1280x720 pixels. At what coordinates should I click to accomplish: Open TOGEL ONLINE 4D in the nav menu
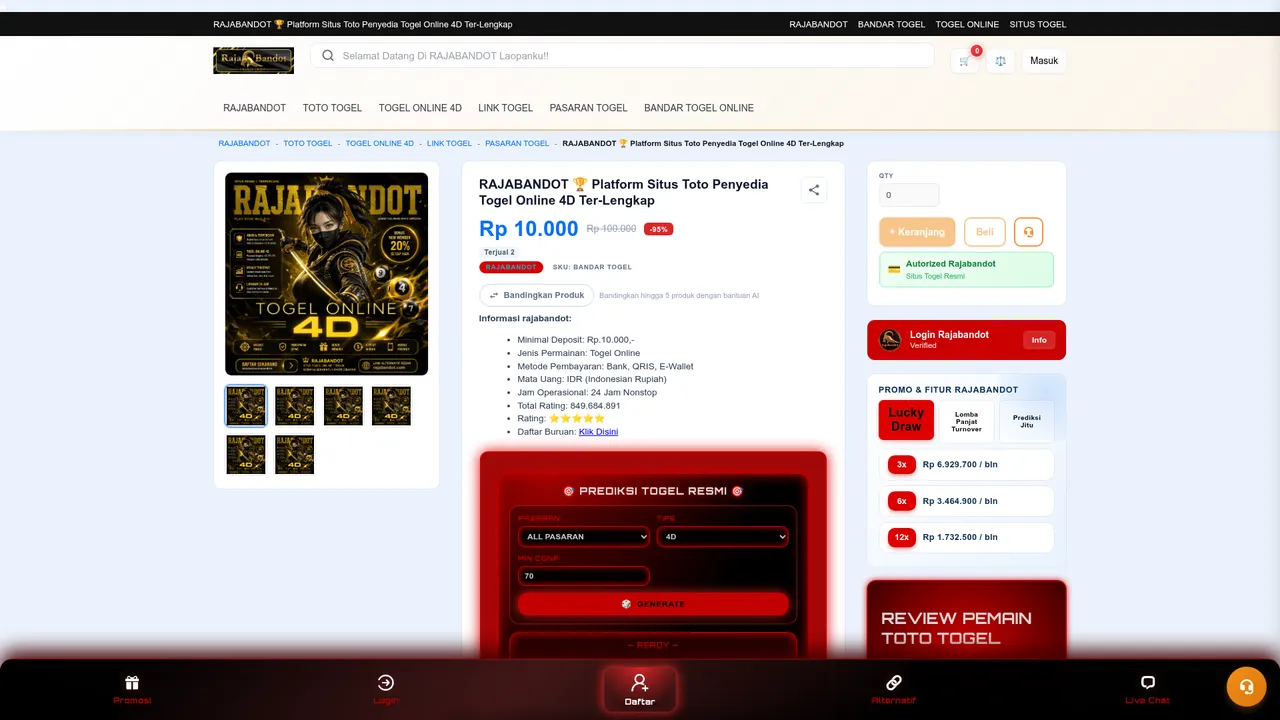click(420, 108)
